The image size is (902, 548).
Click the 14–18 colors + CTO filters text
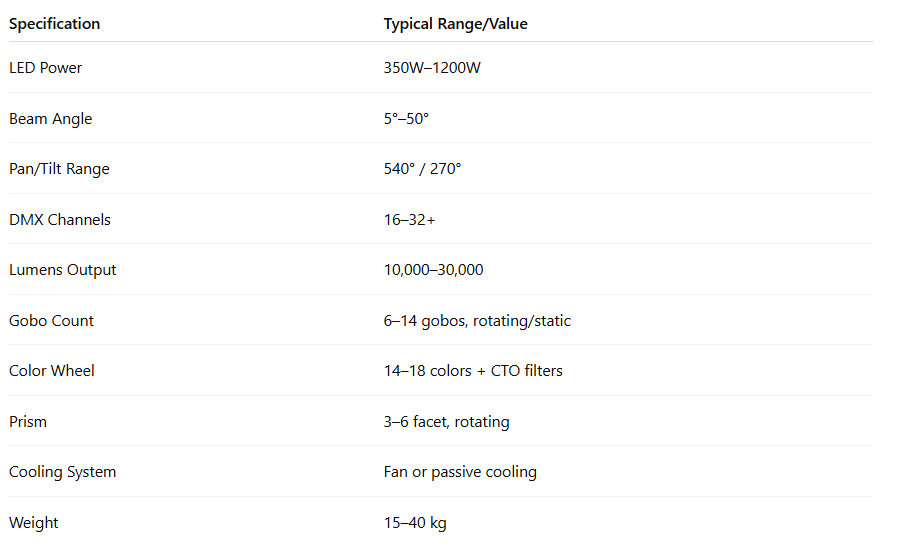(473, 371)
